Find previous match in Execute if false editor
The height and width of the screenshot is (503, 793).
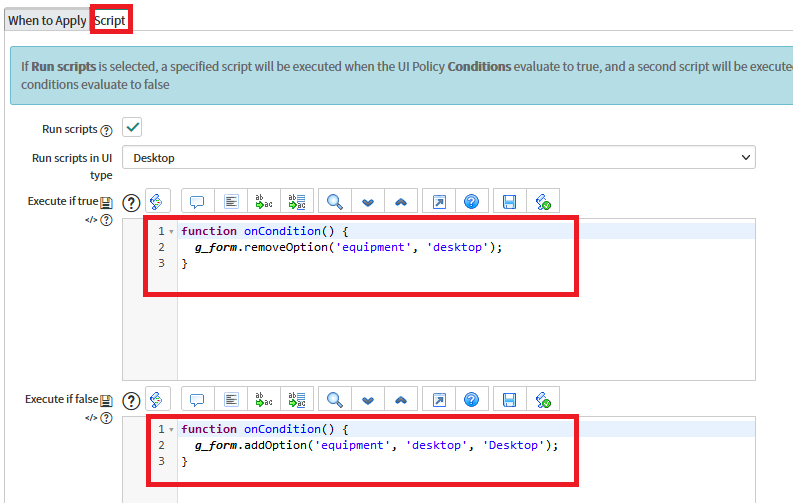401,399
